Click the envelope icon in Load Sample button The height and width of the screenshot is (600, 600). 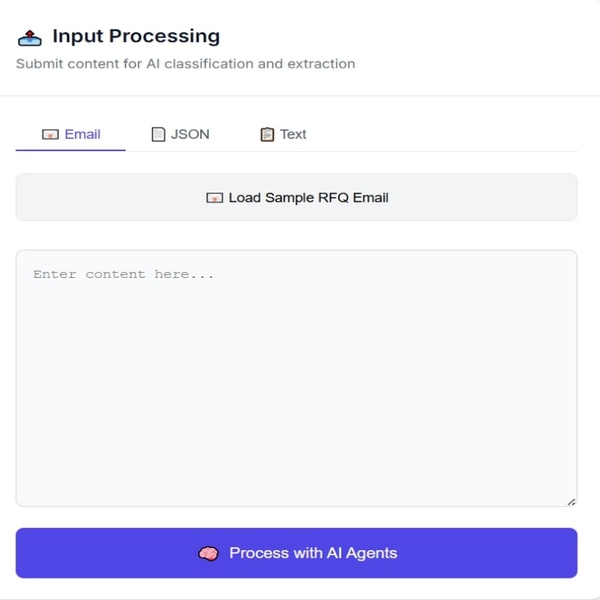pos(214,198)
